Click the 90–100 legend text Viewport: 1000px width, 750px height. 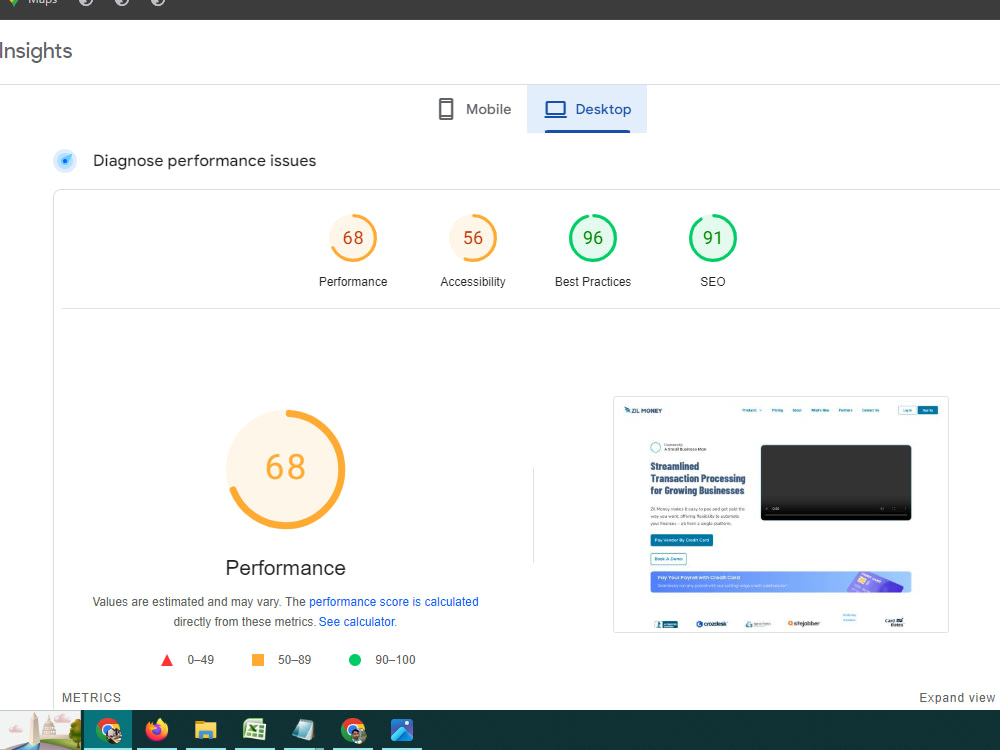point(395,660)
